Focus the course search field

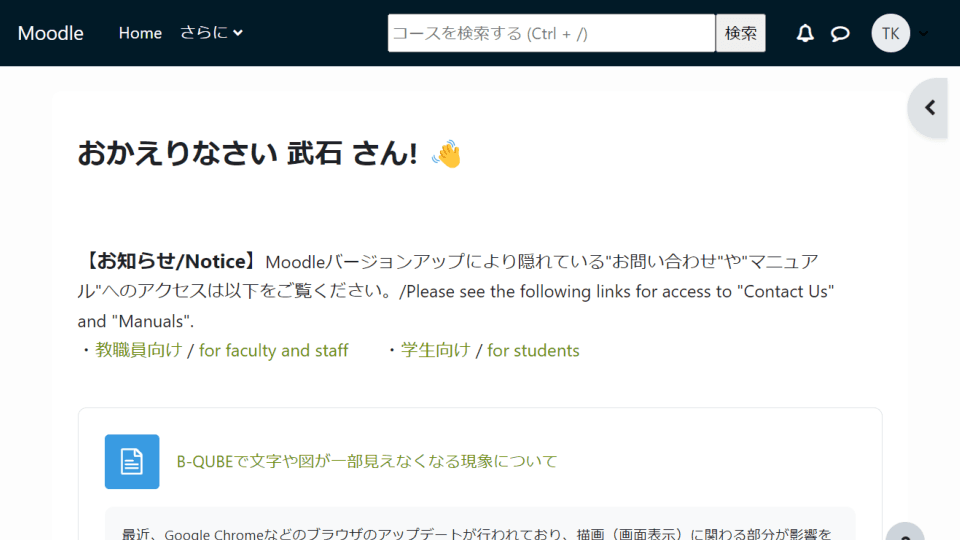[551, 33]
